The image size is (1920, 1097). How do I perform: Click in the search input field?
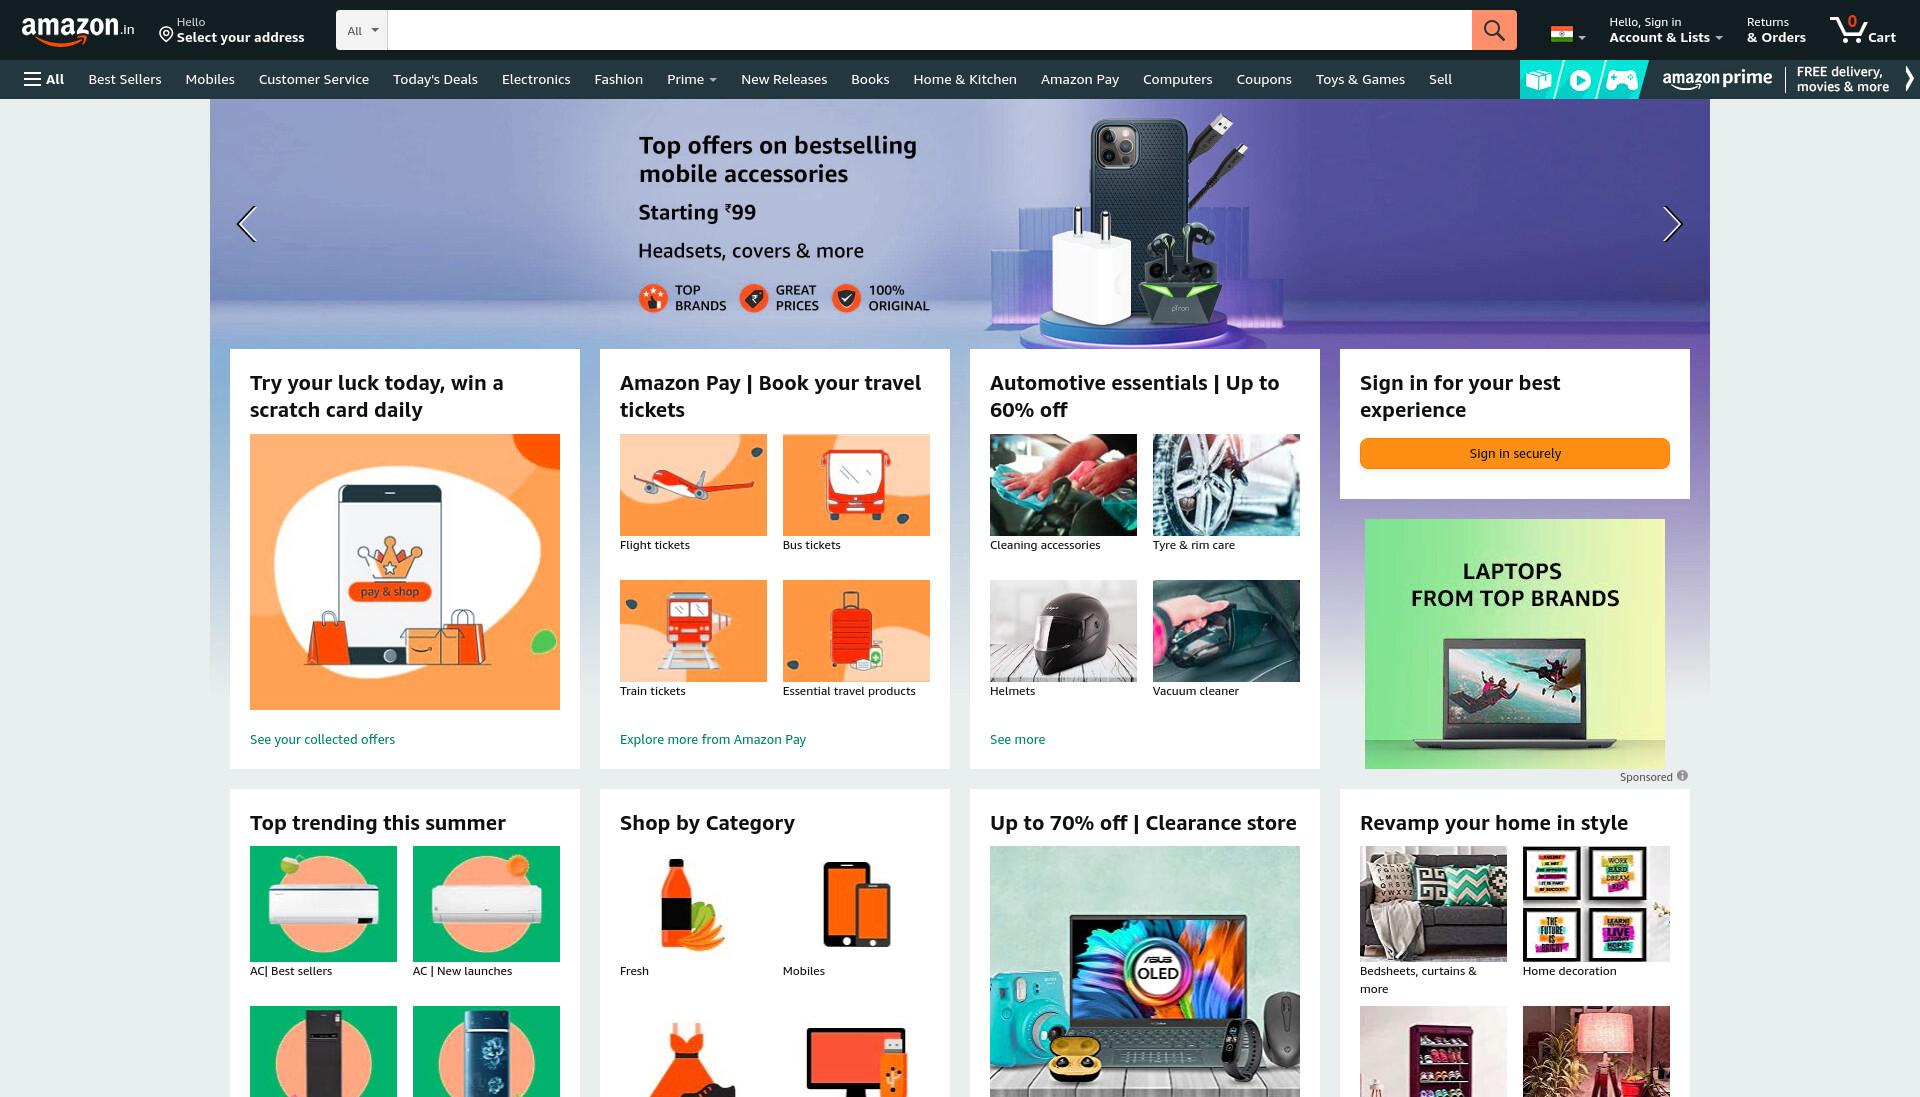[x=929, y=30]
